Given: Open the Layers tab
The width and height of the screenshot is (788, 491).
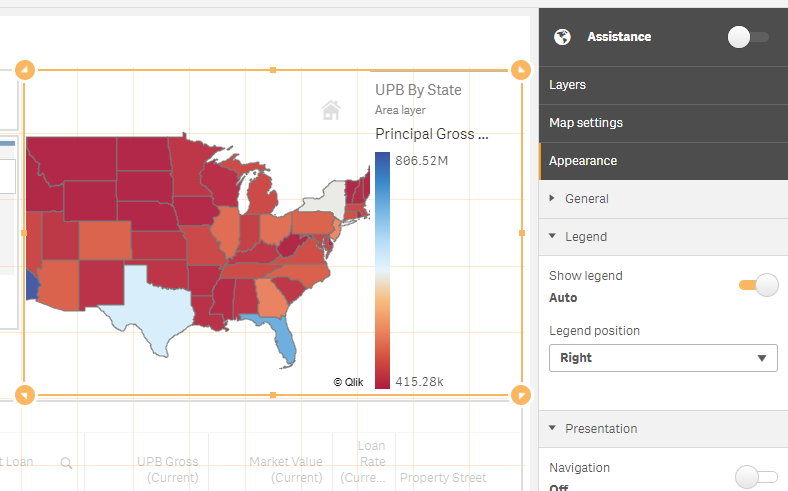Looking at the screenshot, I should (567, 85).
